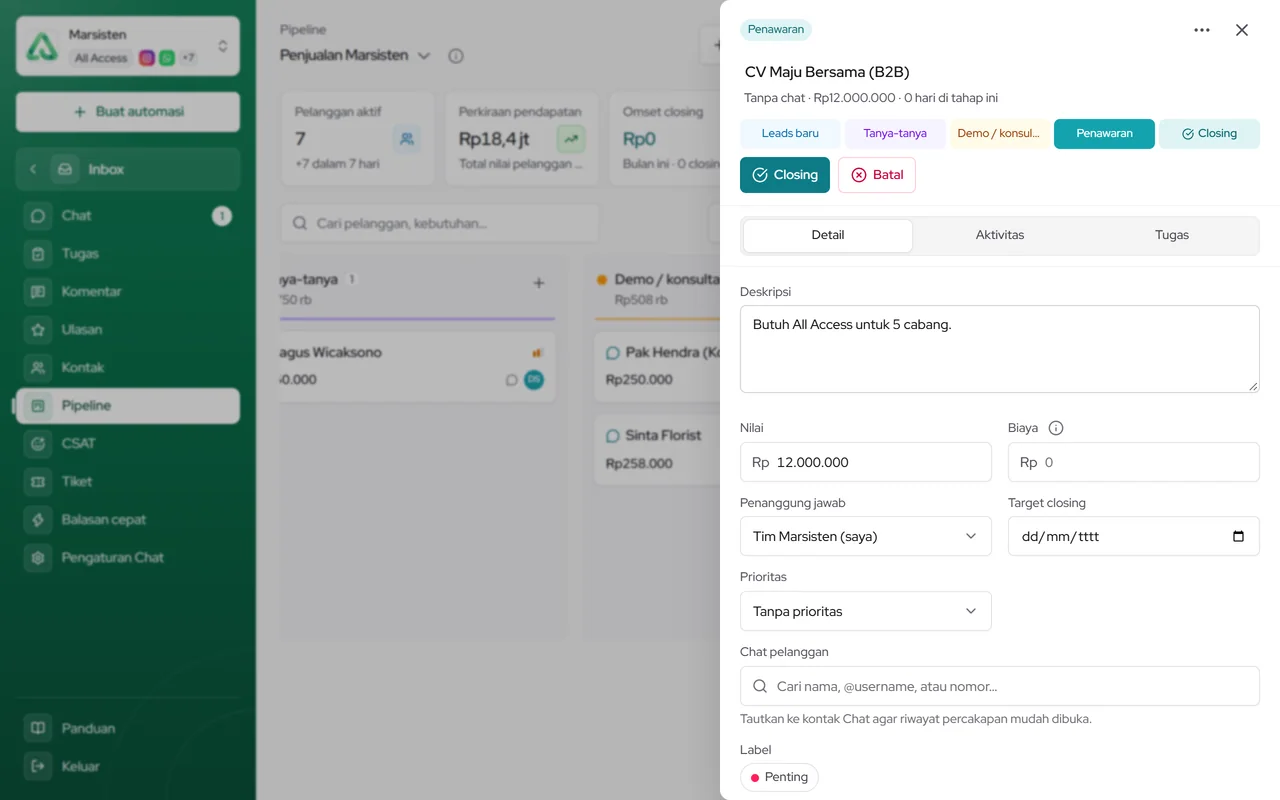Select the Penawaran stage chip
Image resolution: width=1280 pixels, height=800 pixels.
(1104, 134)
